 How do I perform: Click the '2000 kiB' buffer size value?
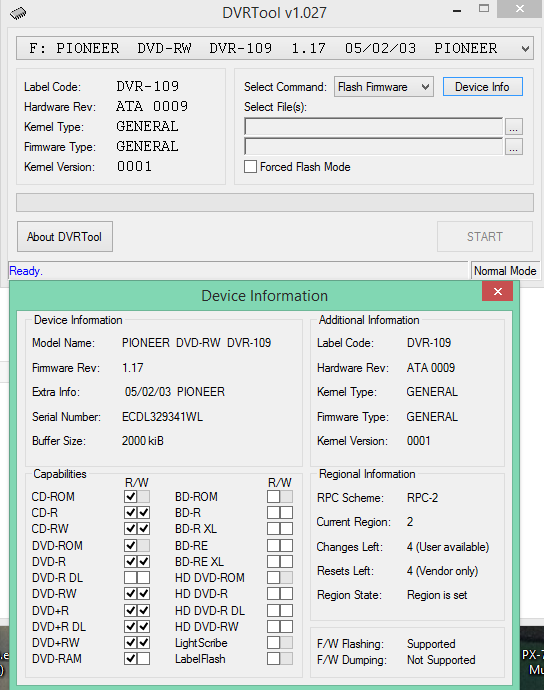[x=143, y=441]
